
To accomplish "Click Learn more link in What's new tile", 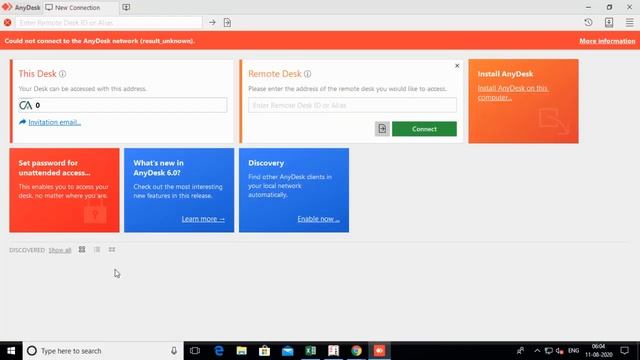I will (203, 219).
